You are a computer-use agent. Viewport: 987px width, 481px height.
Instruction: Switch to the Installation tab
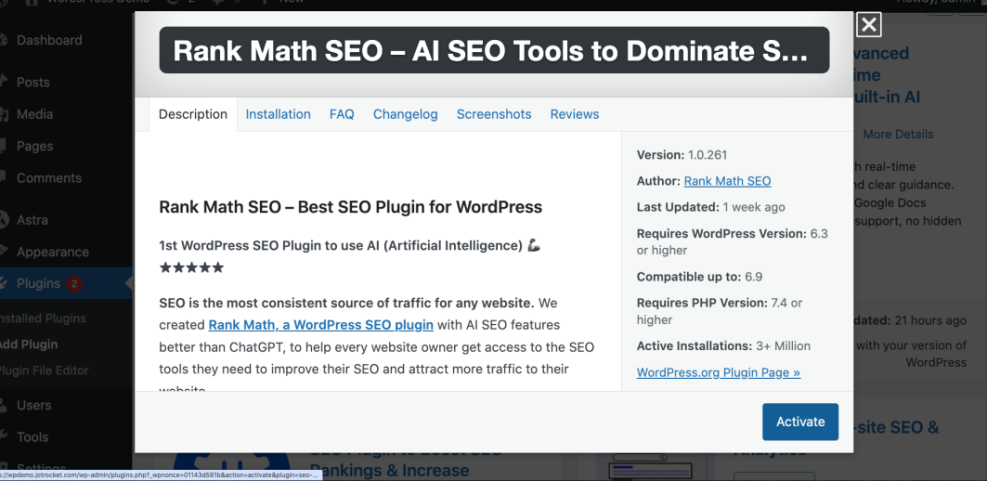(x=278, y=115)
